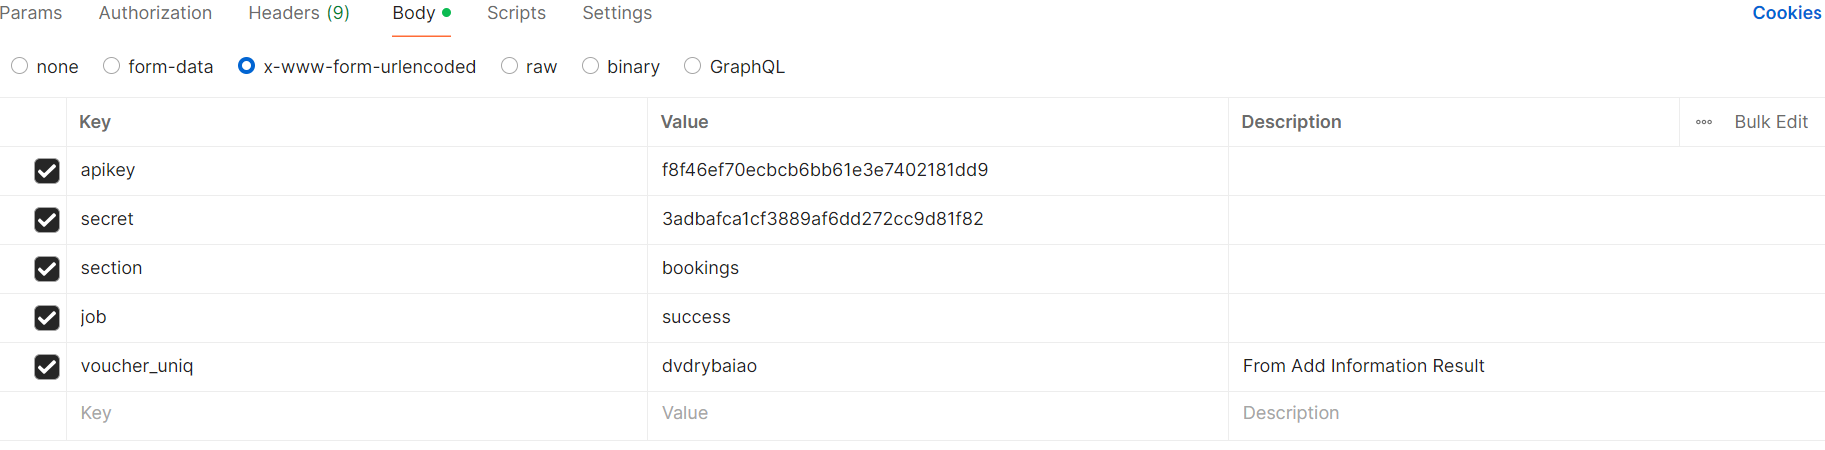Disable the section parameter checkbox
1825x450 pixels.
(47, 269)
